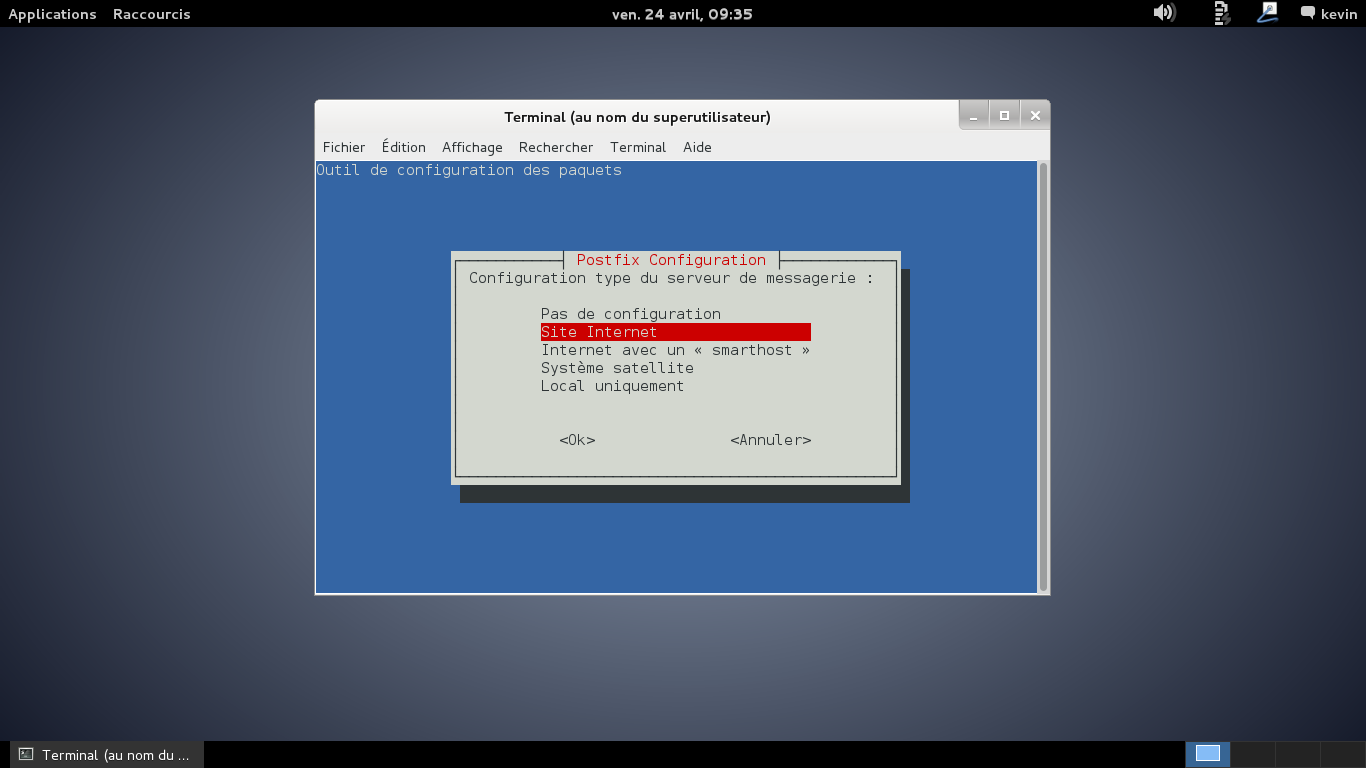Open the chat status icon beside kevin
This screenshot has width=1366, height=768.
tap(1308, 13)
